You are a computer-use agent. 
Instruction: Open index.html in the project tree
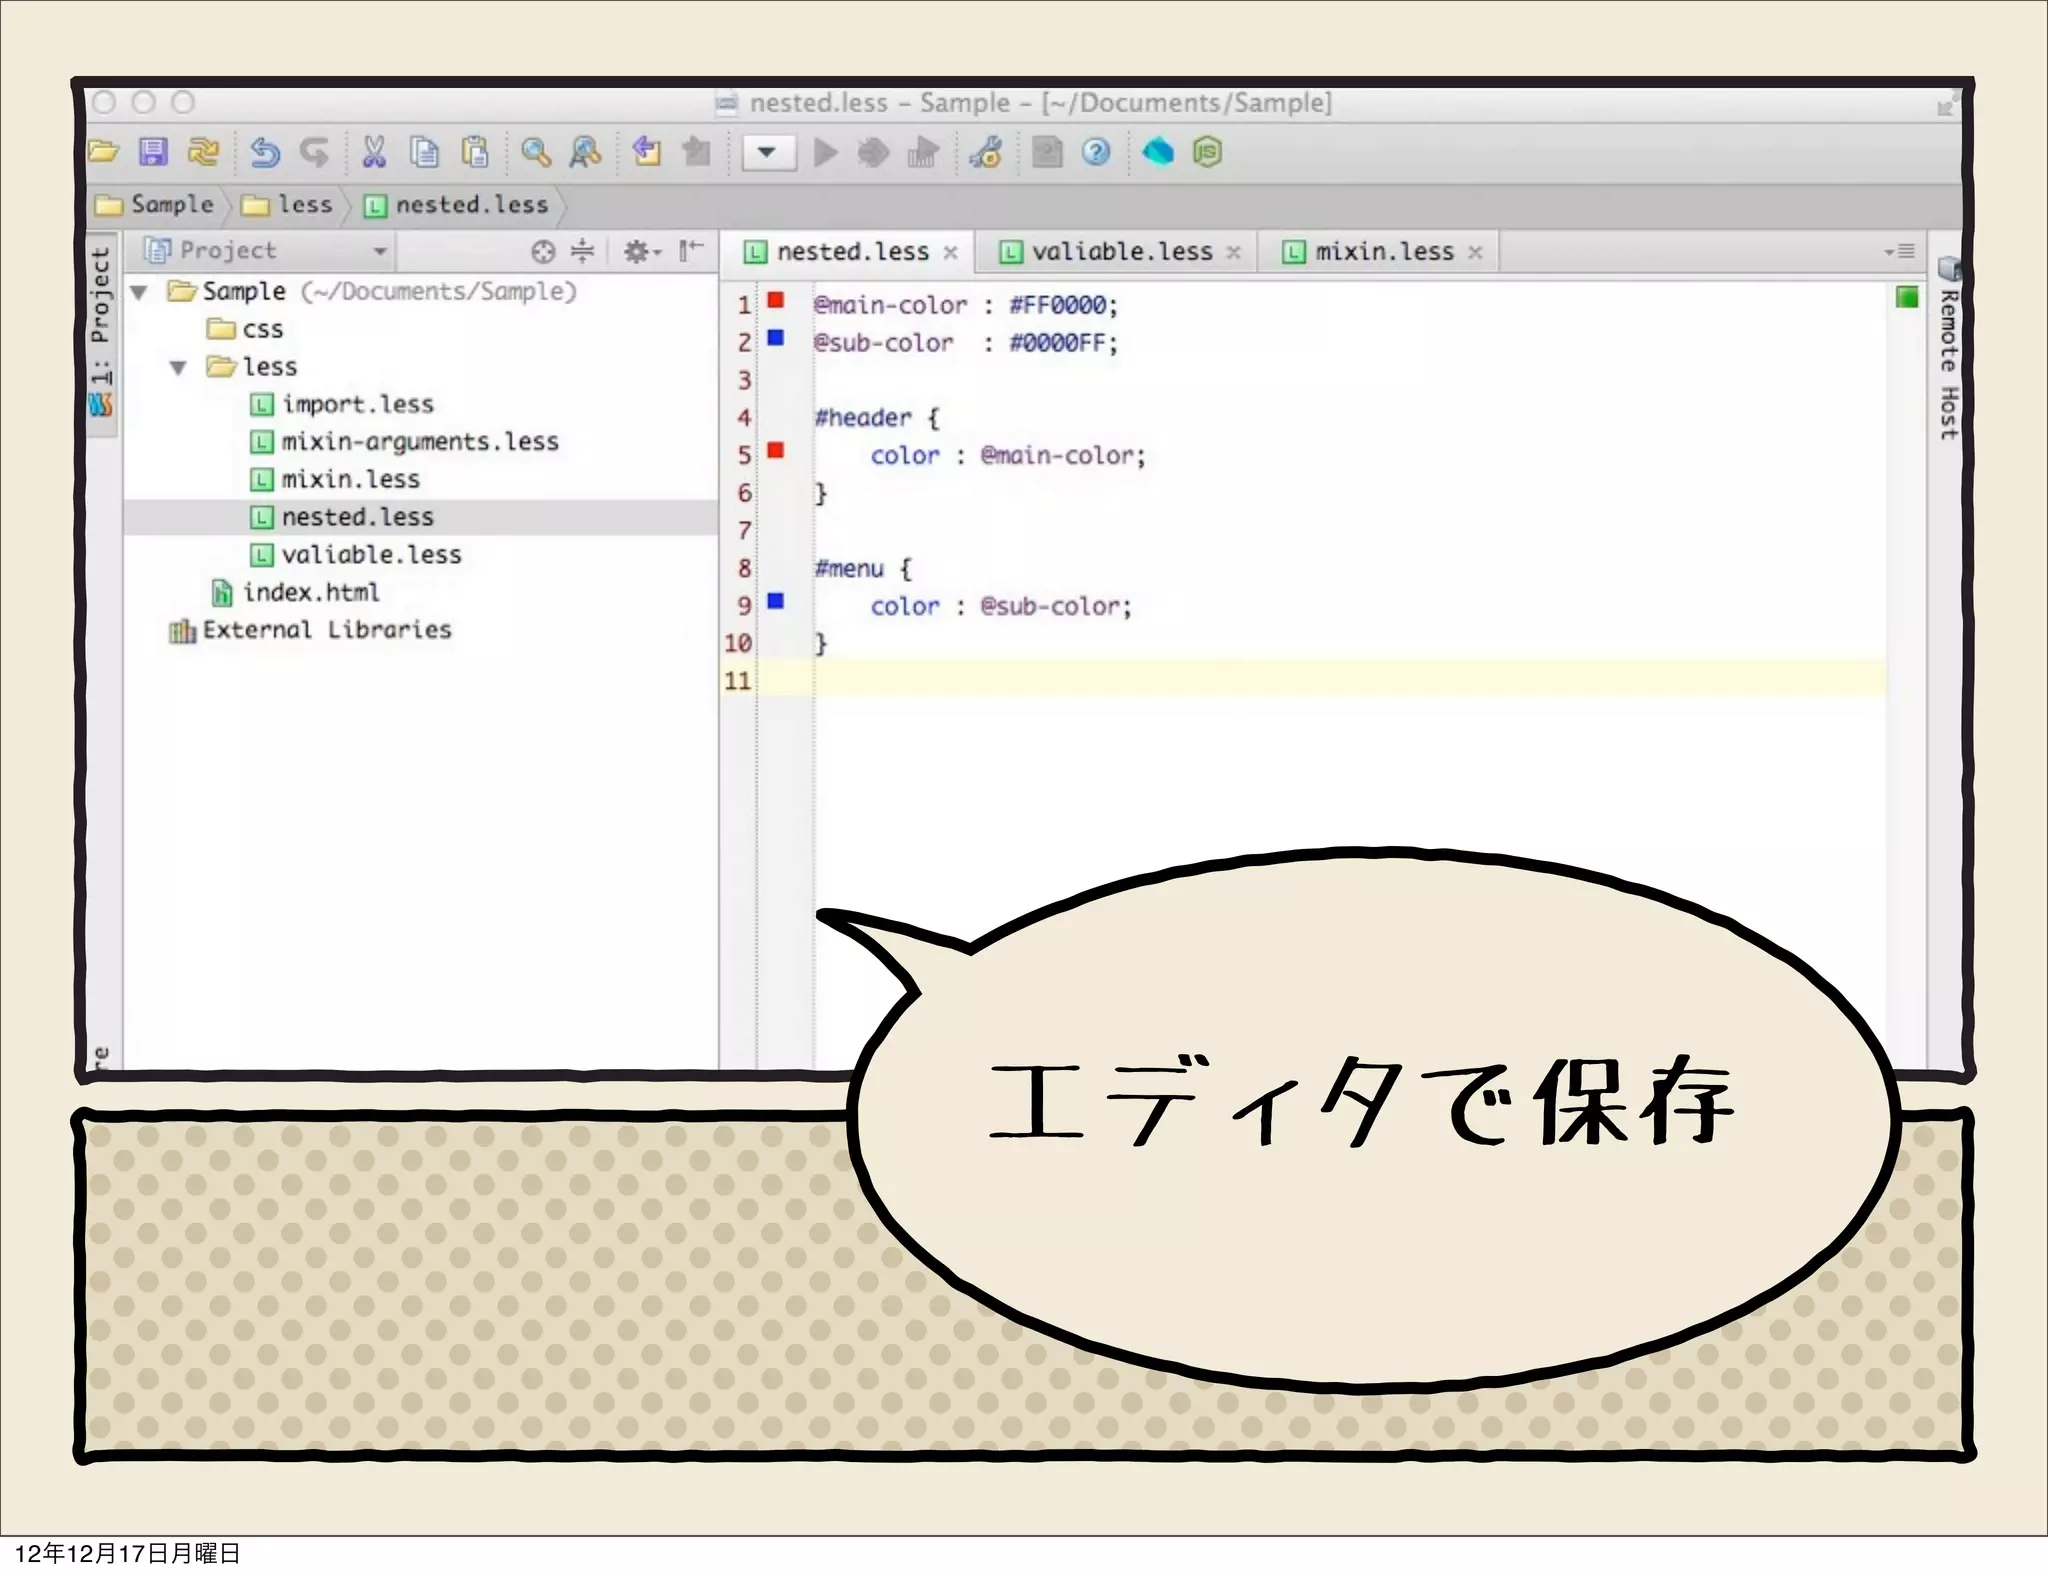point(310,593)
